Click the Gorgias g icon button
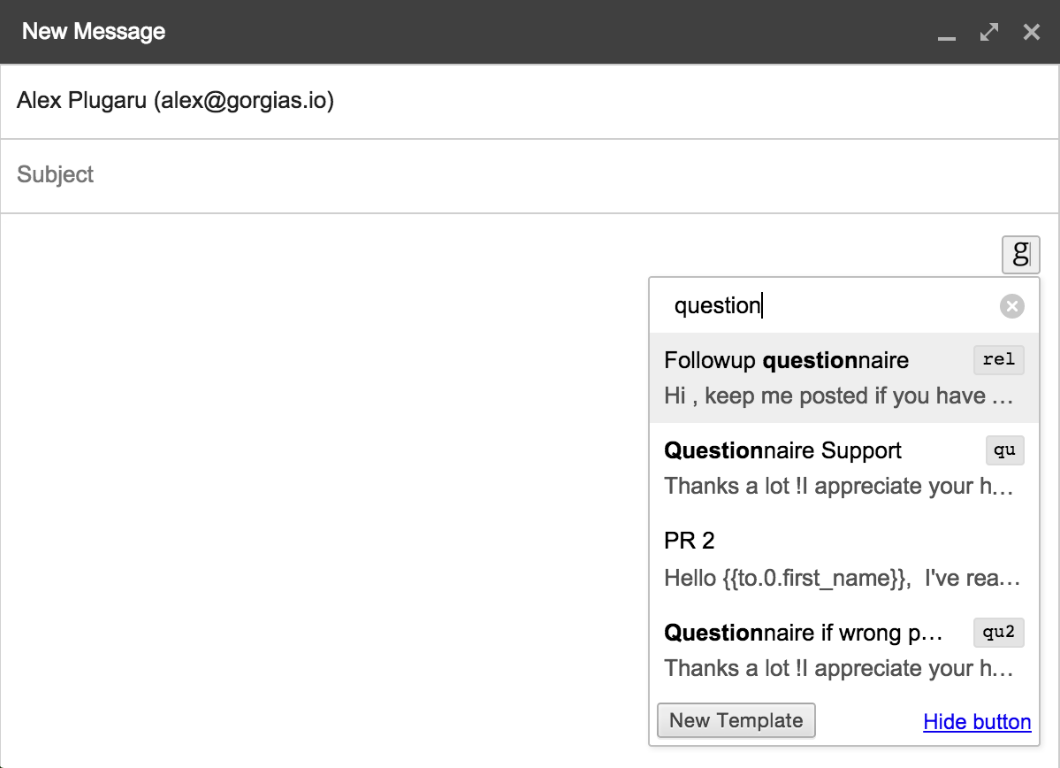The width and height of the screenshot is (1060, 768). 1020,254
